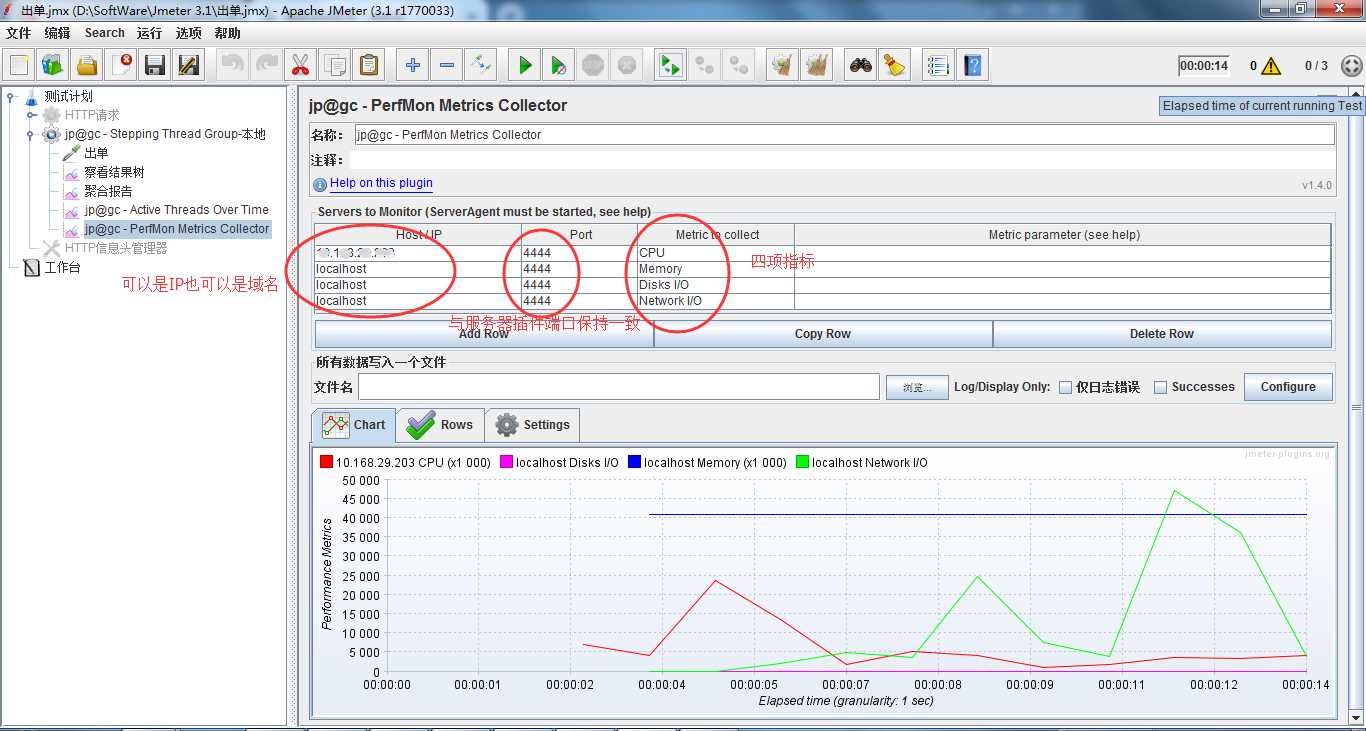
Task: Click the 文件名 filename input field
Action: pyautogui.click(x=619, y=387)
